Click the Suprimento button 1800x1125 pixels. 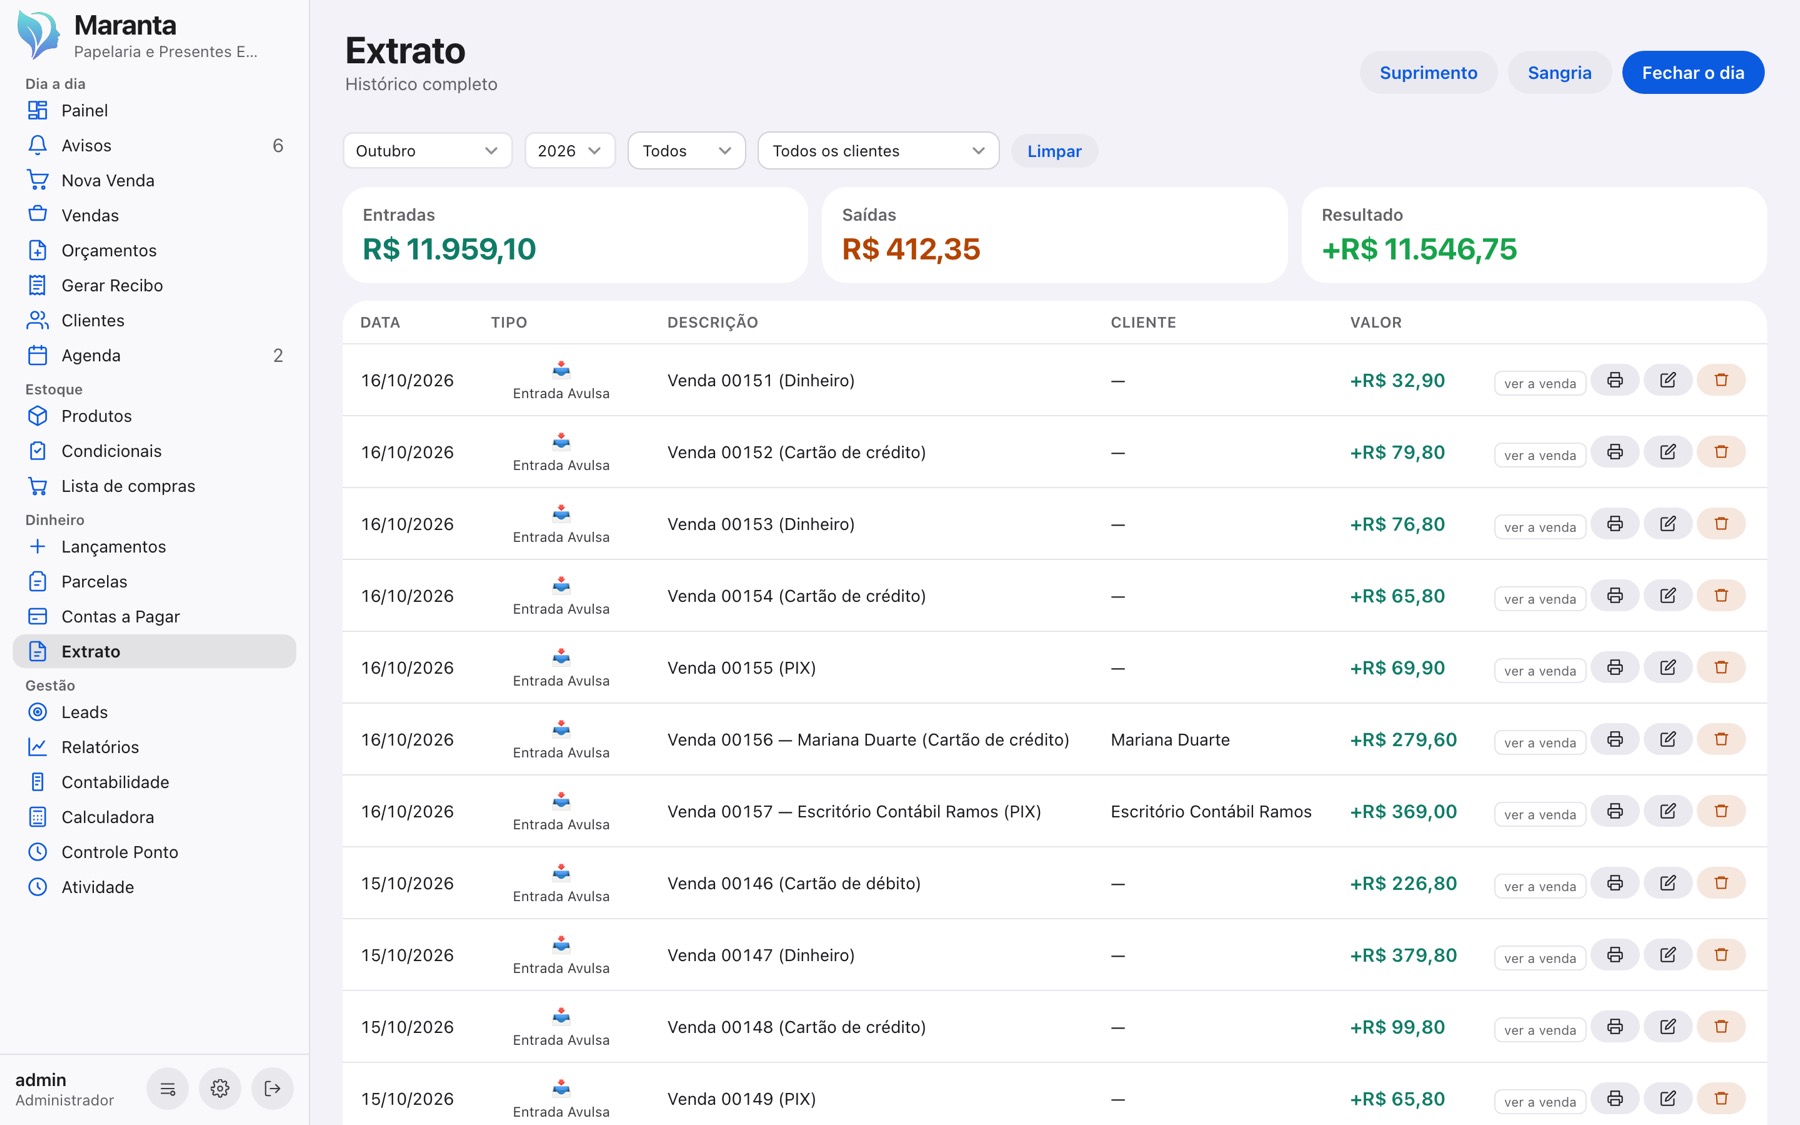pos(1428,73)
